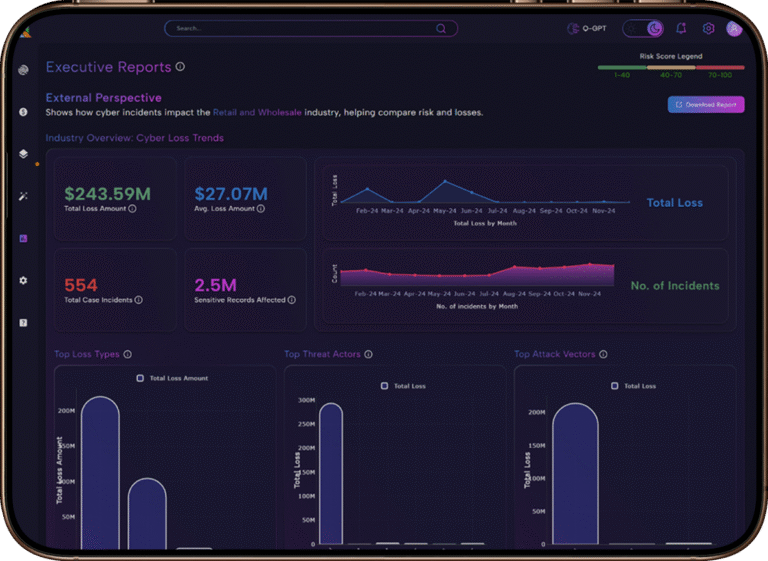This screenshot has width=768, height=561.
Task: Show info for Top Threat Actors
Action: coord(369,354)
